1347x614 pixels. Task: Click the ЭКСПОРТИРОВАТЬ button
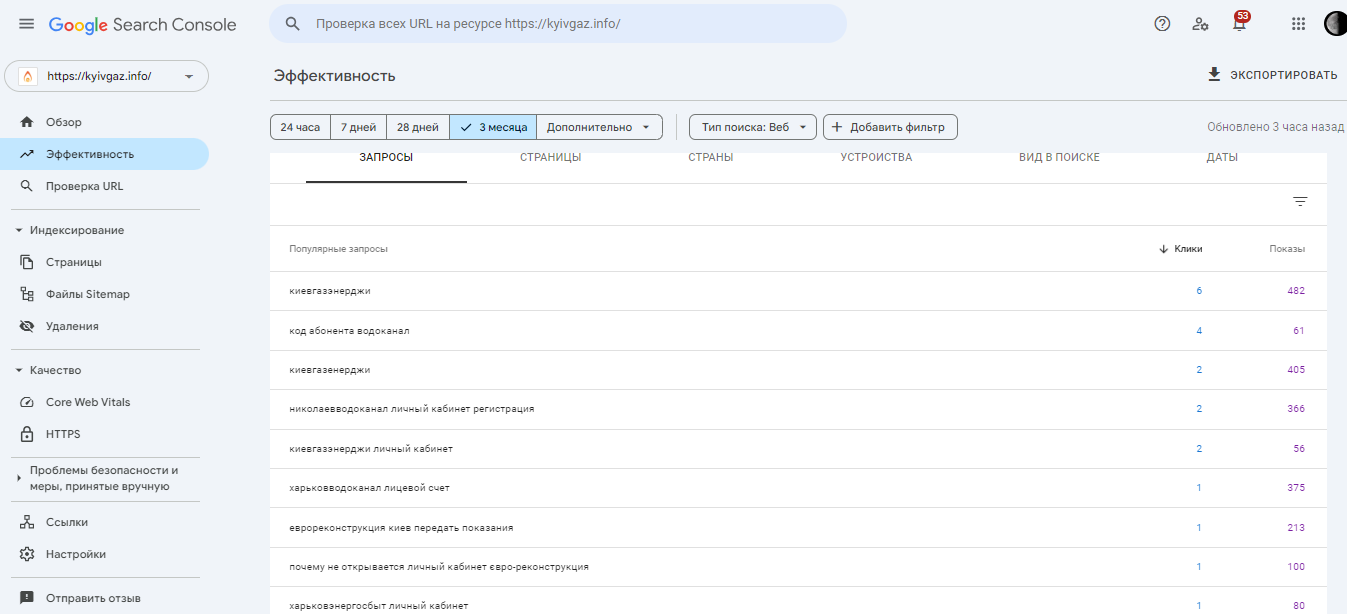pos(1272,75)
